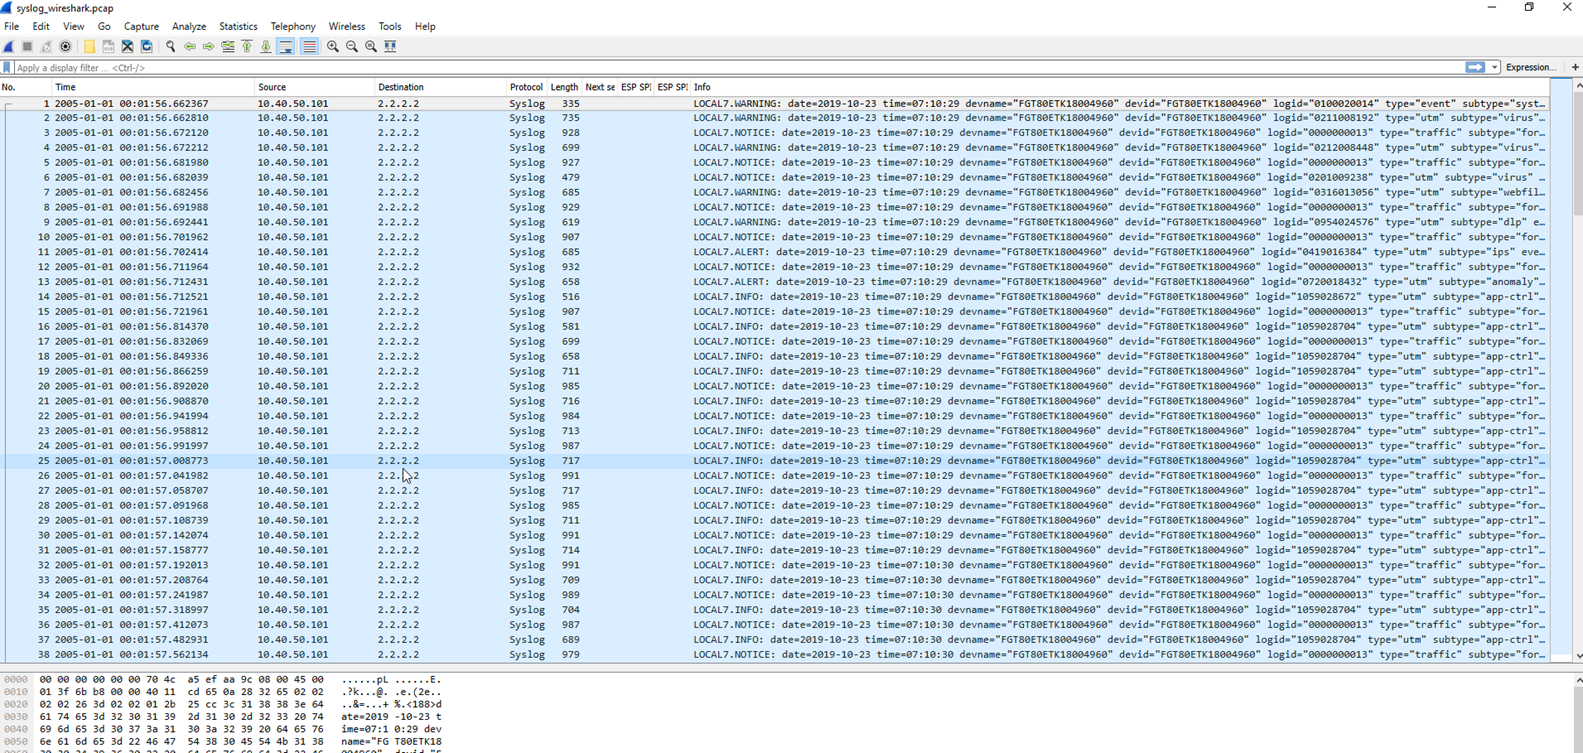
Task: Select packet 28 with time 00:01:57.091968
Action: (775, 505)
